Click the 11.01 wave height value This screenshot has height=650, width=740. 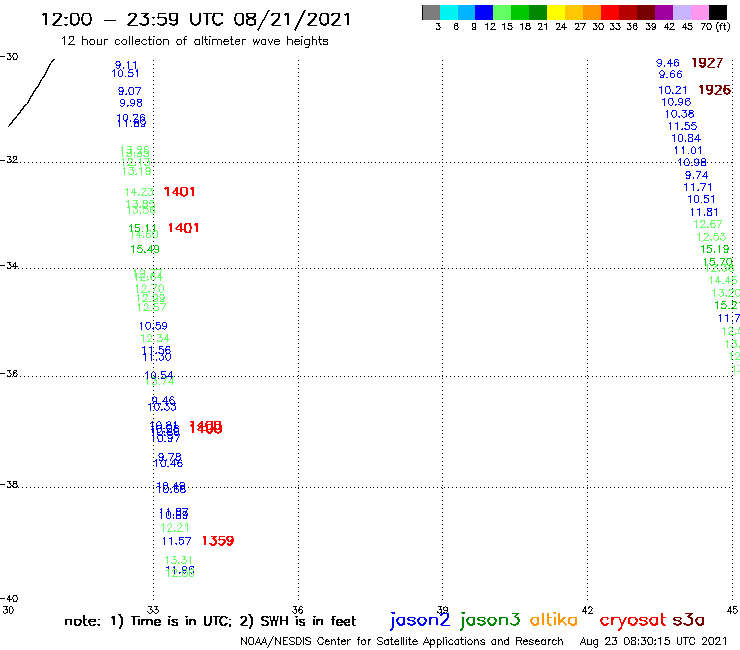click(x=688, y=151)
